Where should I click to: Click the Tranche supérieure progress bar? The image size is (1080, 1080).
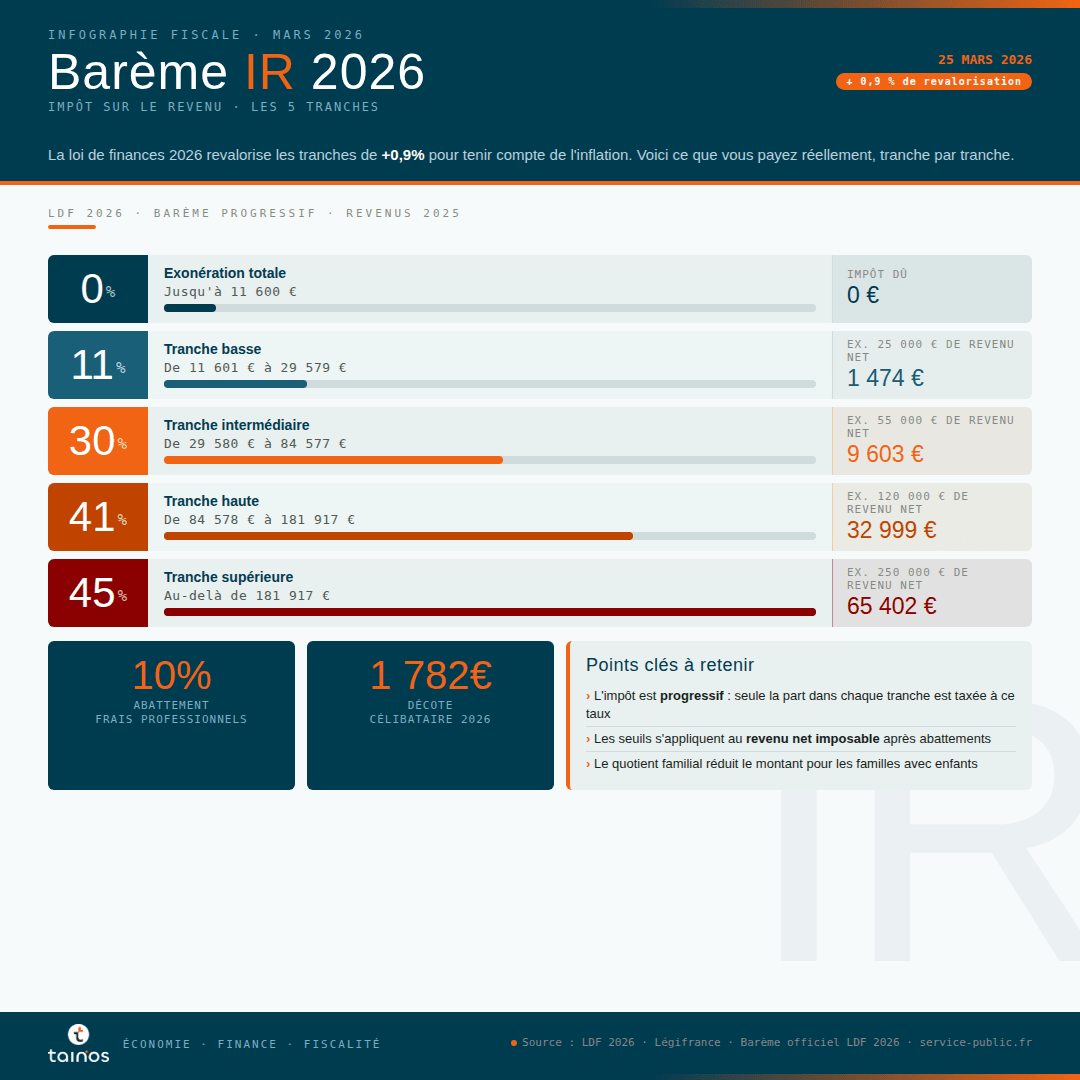click(489, 612)
